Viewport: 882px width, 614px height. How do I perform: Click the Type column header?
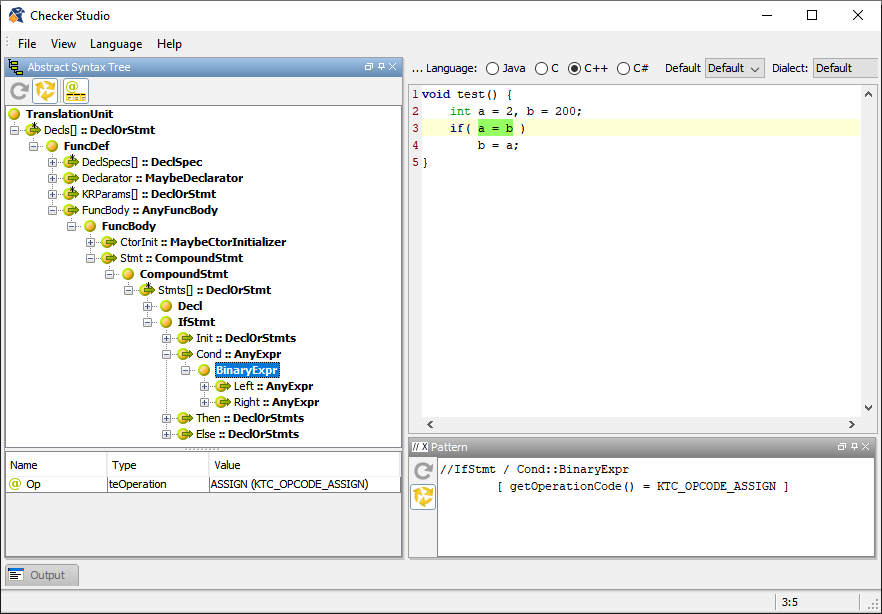158,465
